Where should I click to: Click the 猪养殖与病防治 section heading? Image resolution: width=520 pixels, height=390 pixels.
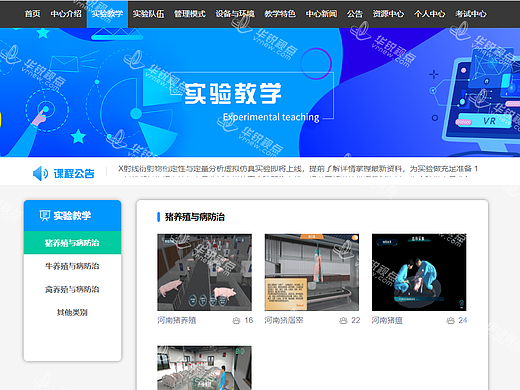coord(195,217)
